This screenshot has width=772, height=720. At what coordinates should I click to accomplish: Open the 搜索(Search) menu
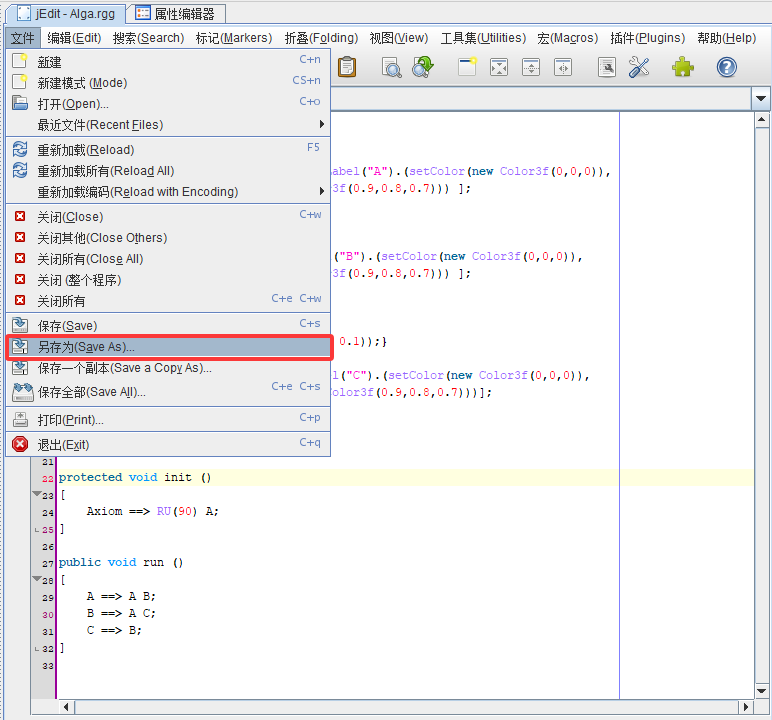[x=148, y=38]
